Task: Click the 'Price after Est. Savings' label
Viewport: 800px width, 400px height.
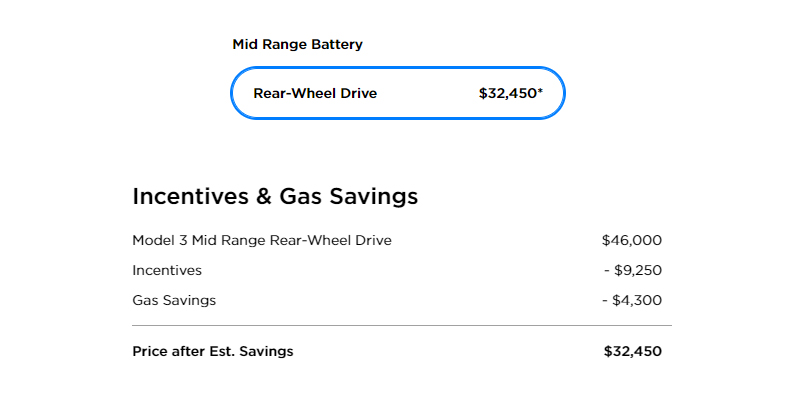Action: click(213, 352)
